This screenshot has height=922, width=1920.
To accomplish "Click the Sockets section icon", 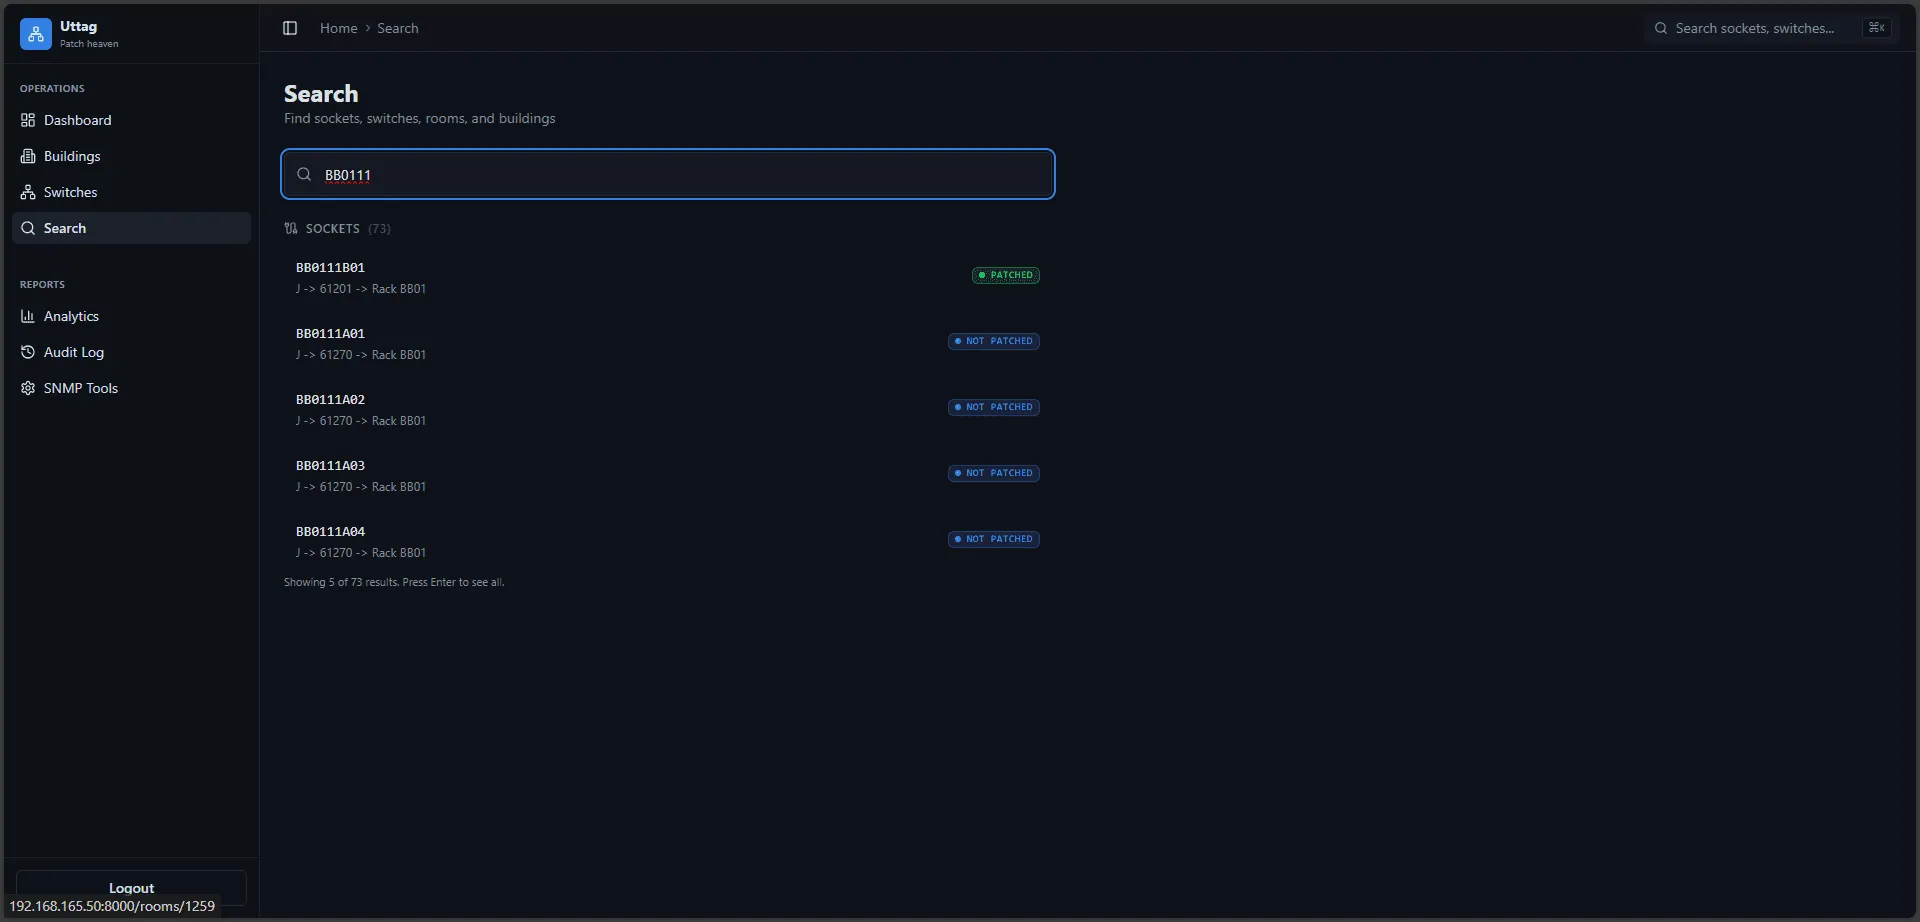I will tap(291, 228).
